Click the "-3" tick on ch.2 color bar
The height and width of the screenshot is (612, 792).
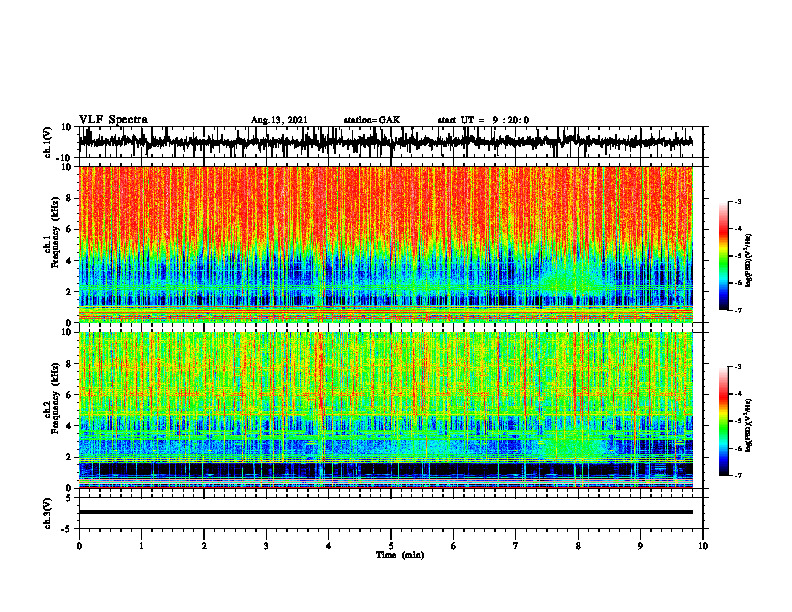click(x=737, y=367)
